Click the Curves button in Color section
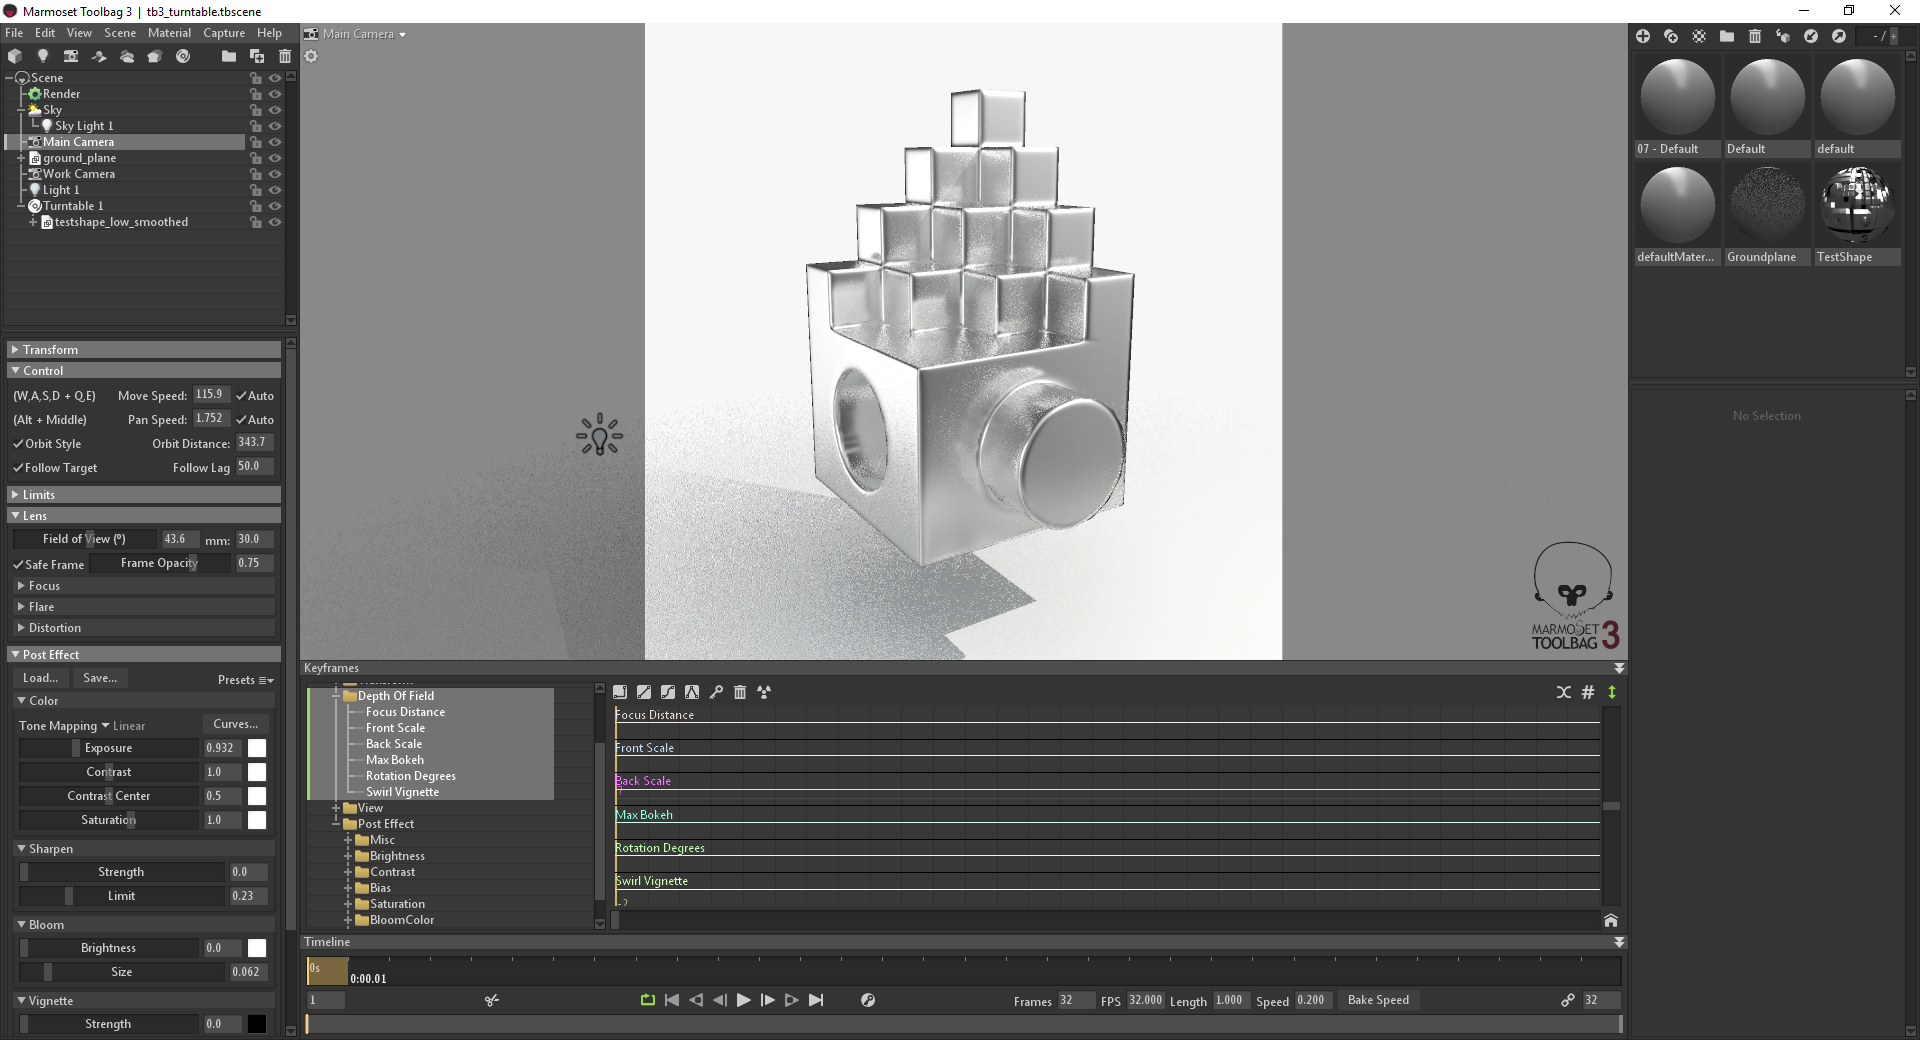The width and height of the screenshot is (1920, 1040). coord(235,723)
